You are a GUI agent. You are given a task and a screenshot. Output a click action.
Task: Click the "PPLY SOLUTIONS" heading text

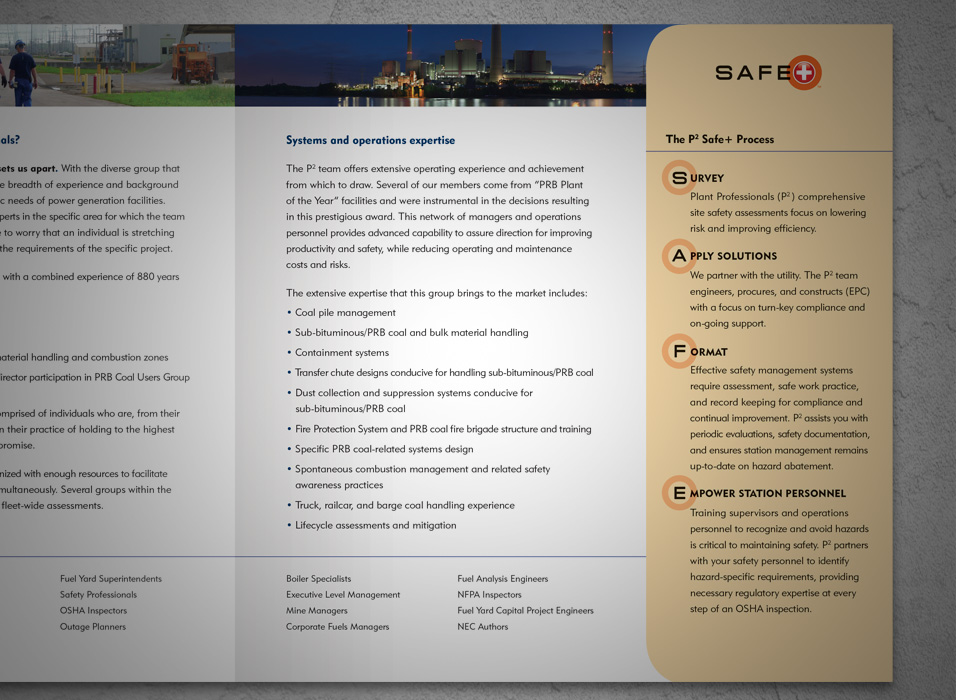click(x=733, y=256)
